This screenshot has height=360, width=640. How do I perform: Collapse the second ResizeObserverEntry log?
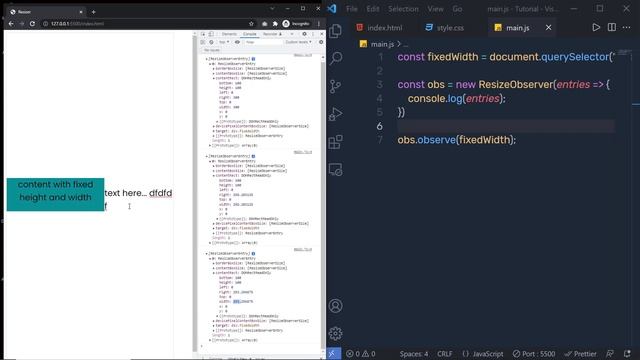pos(207,156)
